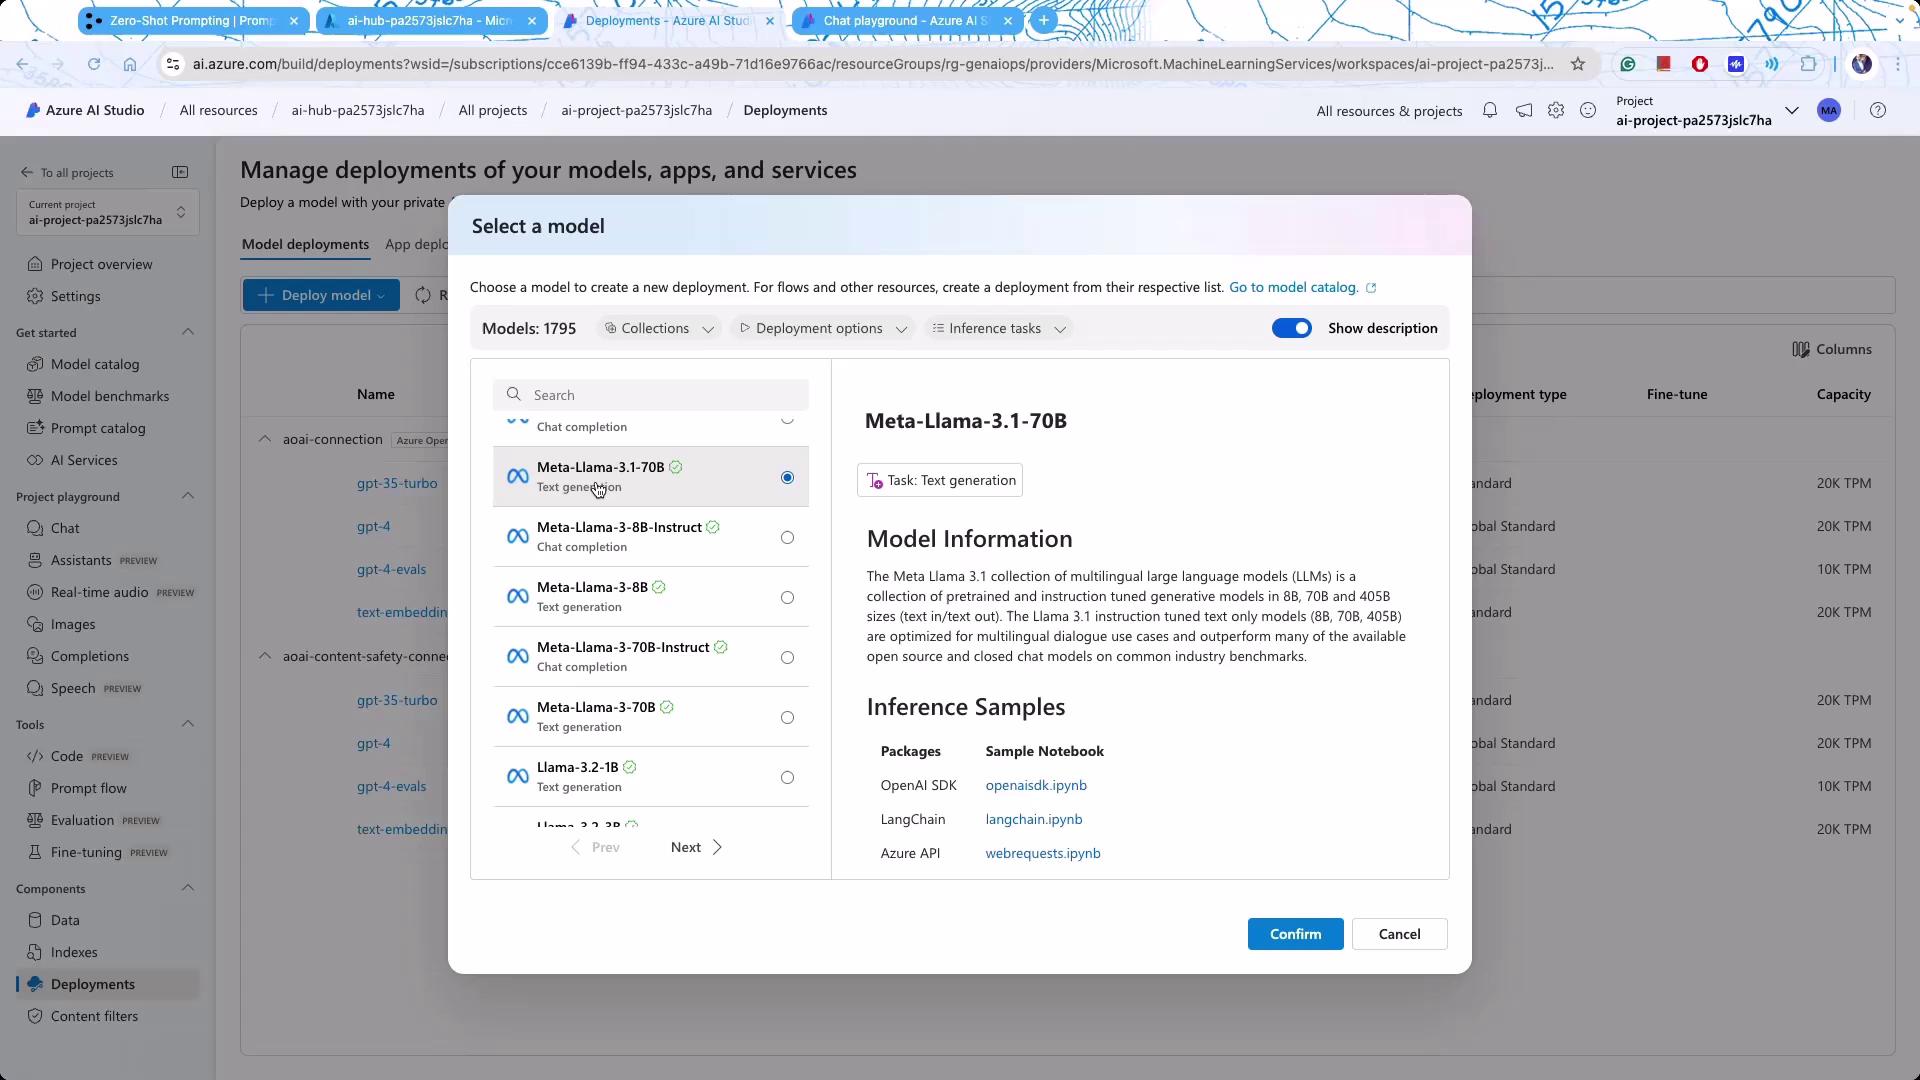The image size is (1920, 1080).
Task: Expand the Collections filter dropdown
Action: pyautogui.click(x=659, y=328)
